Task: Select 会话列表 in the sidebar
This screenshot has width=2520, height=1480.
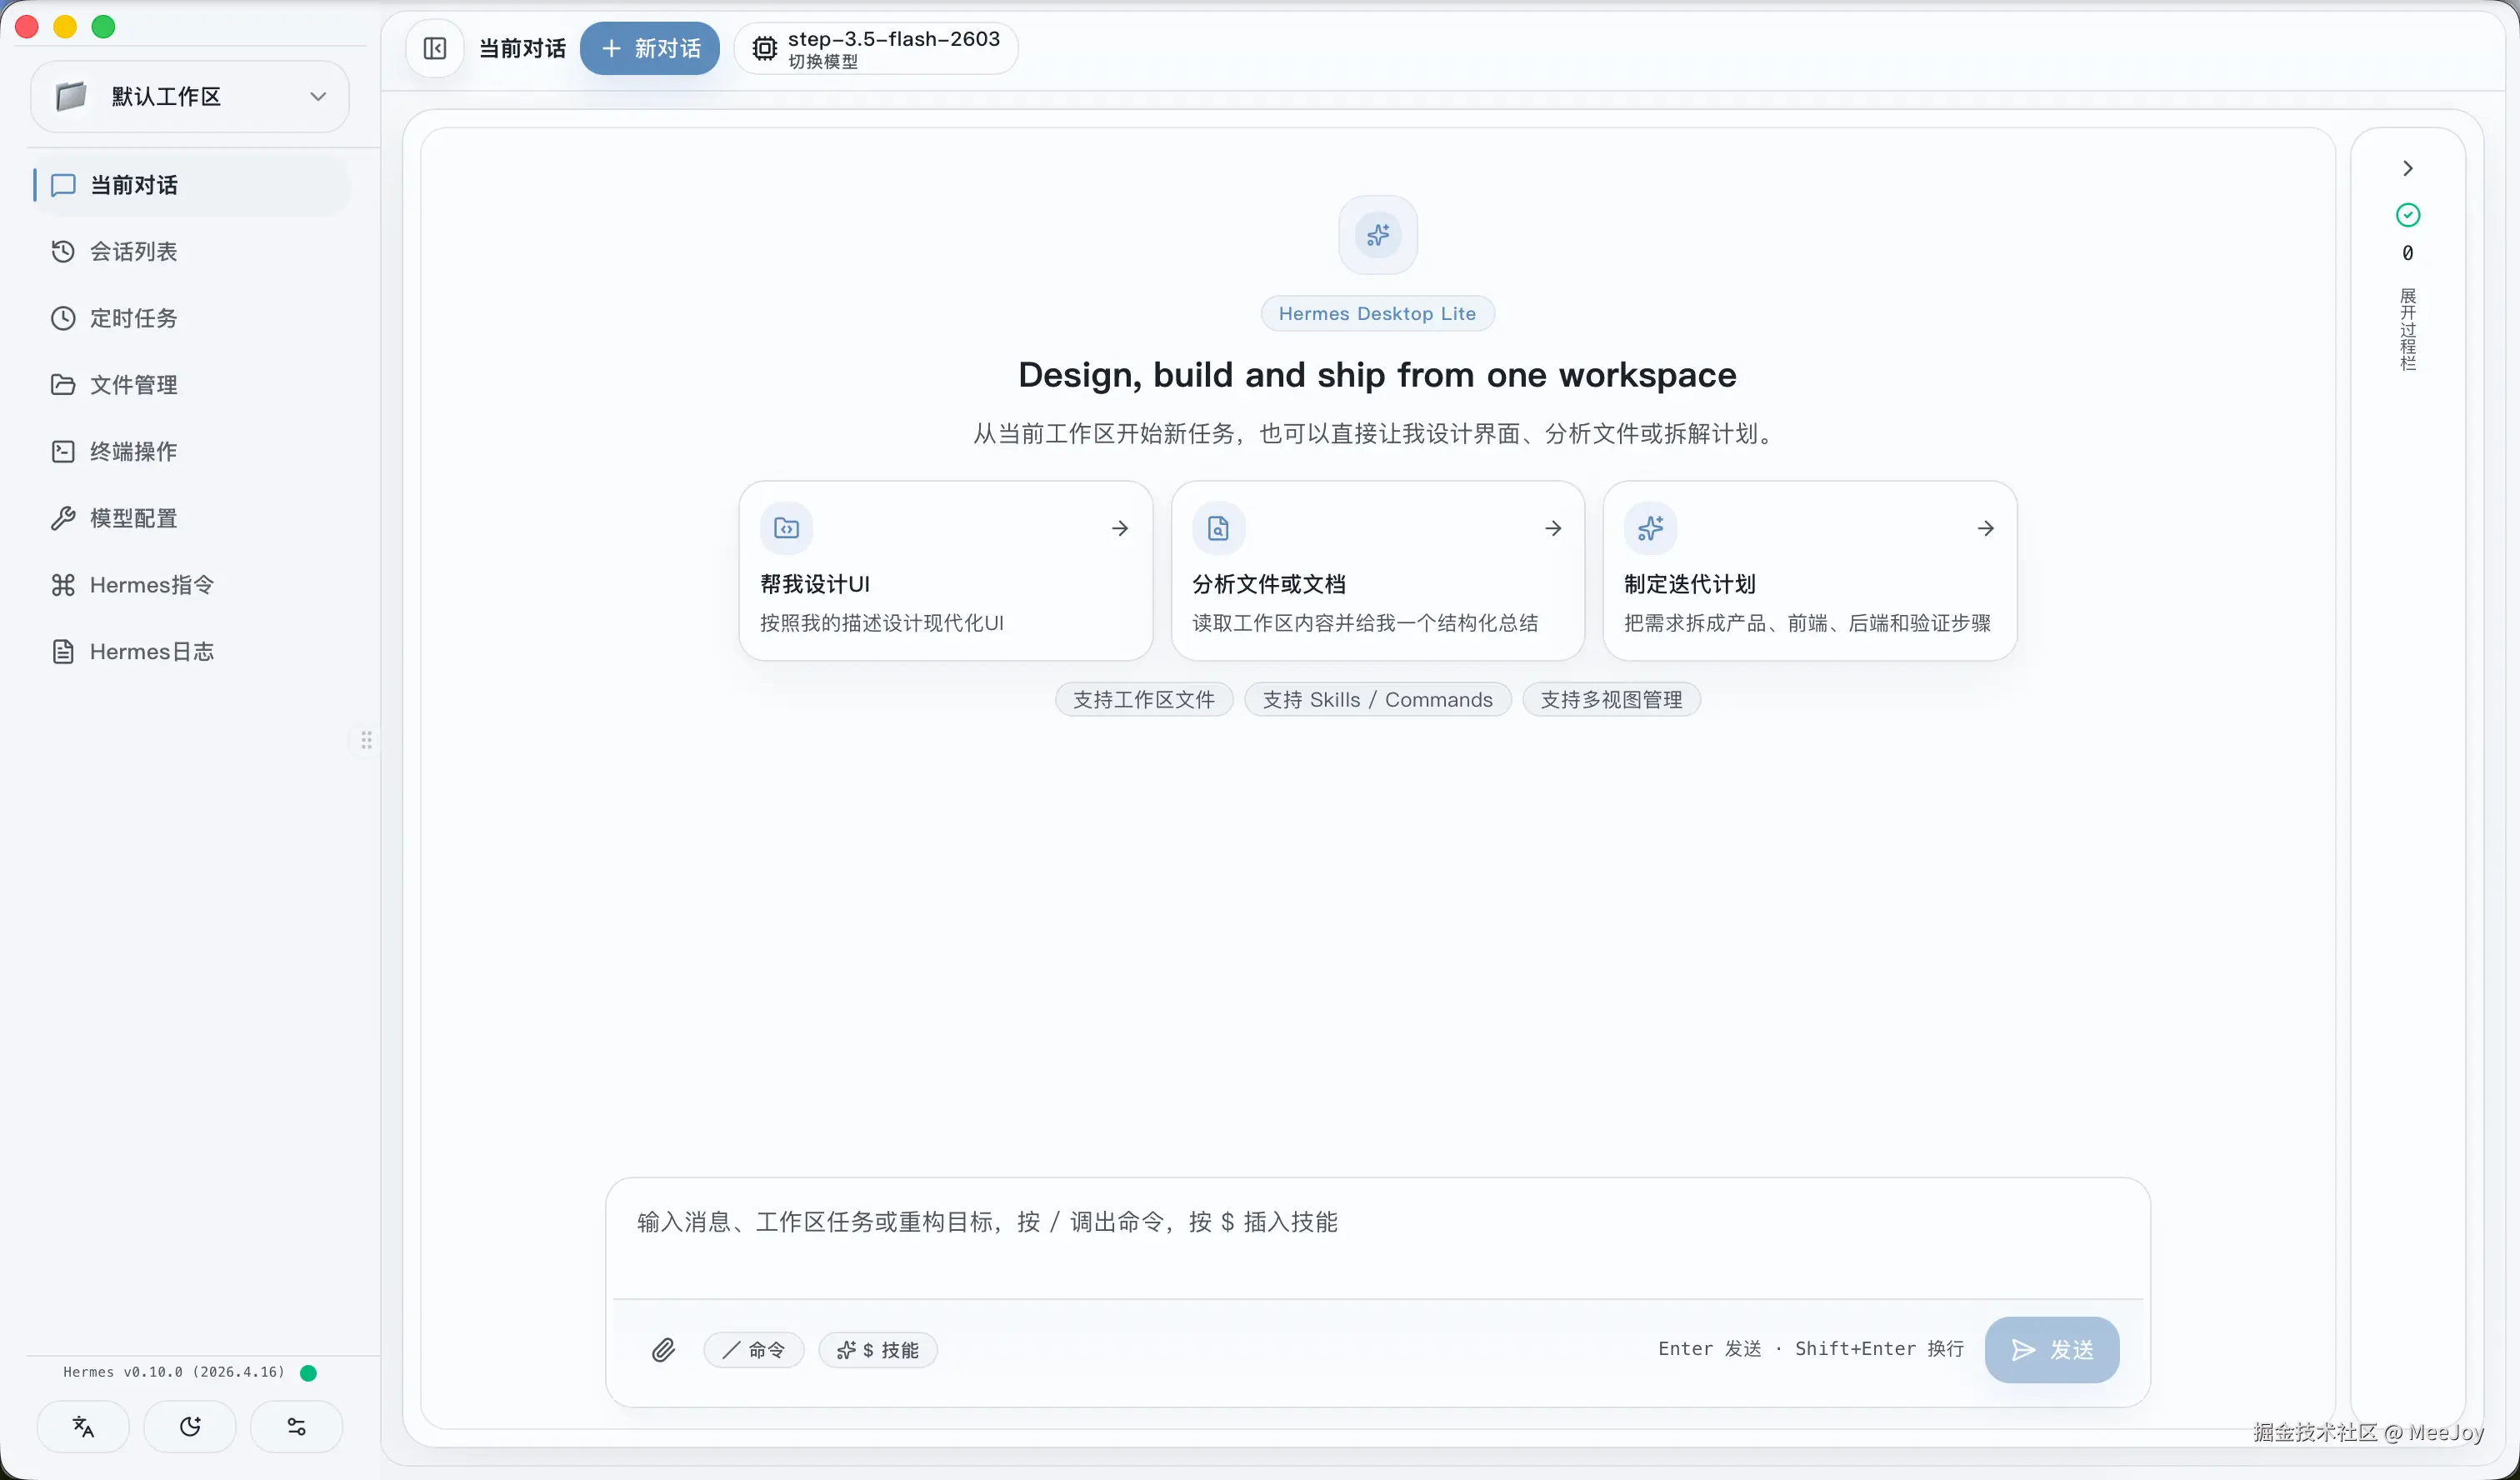Action: pos(134,251)
